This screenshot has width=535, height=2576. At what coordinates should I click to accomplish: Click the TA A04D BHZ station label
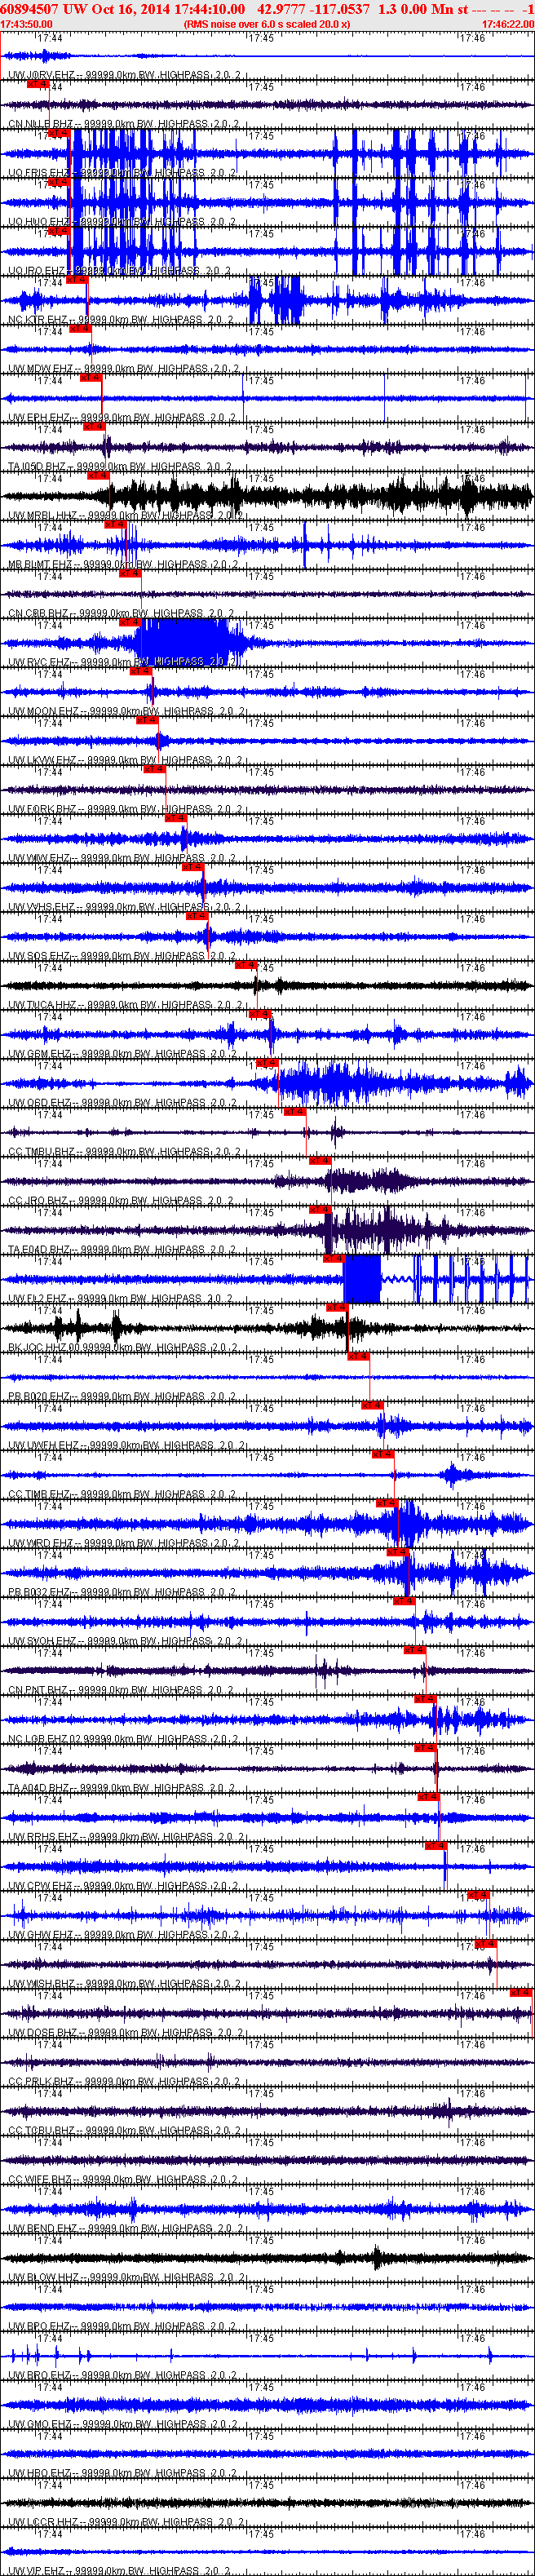coord(39,1790)
